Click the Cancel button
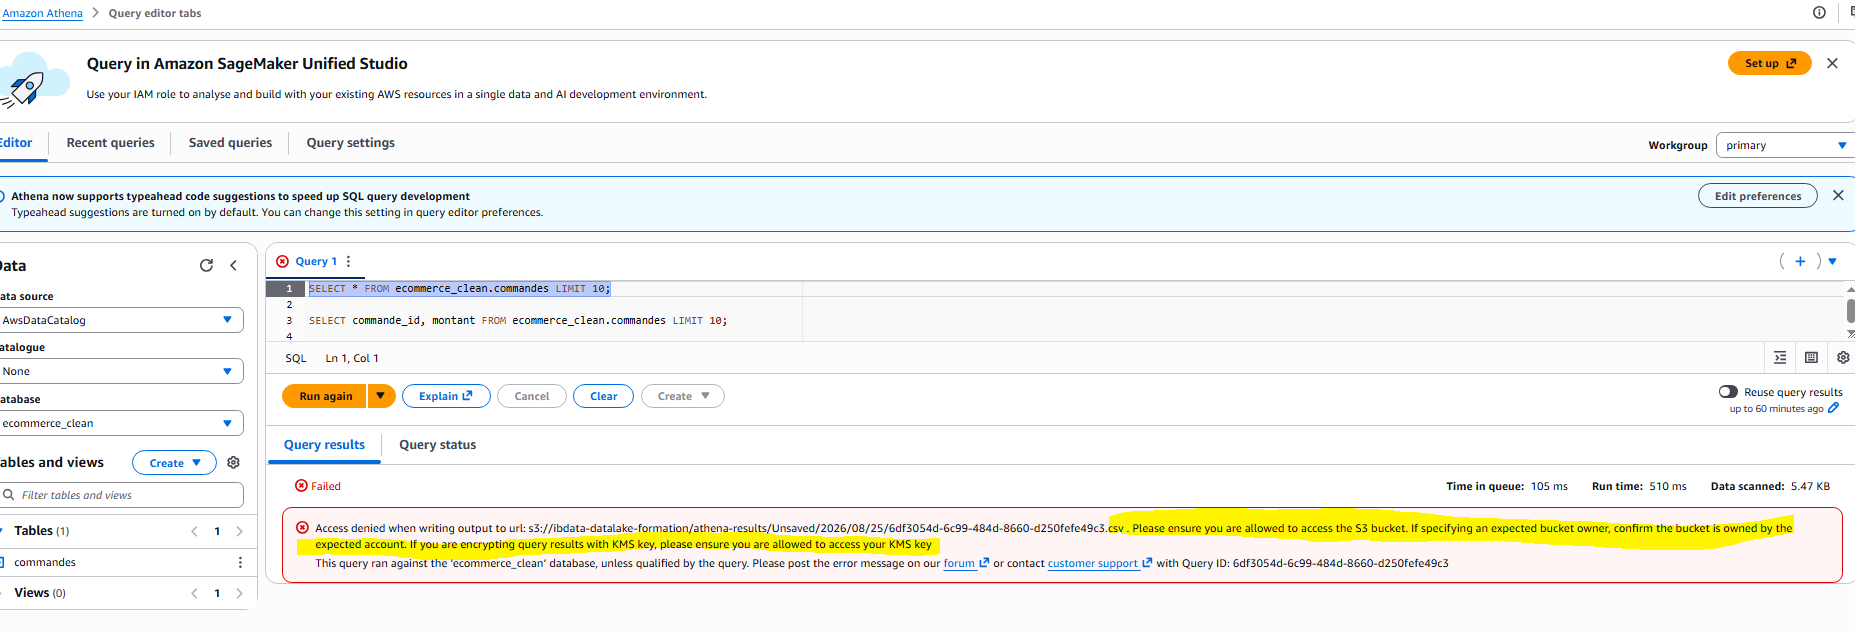This screenshot has width=1855, height=632. pos(532,396)
